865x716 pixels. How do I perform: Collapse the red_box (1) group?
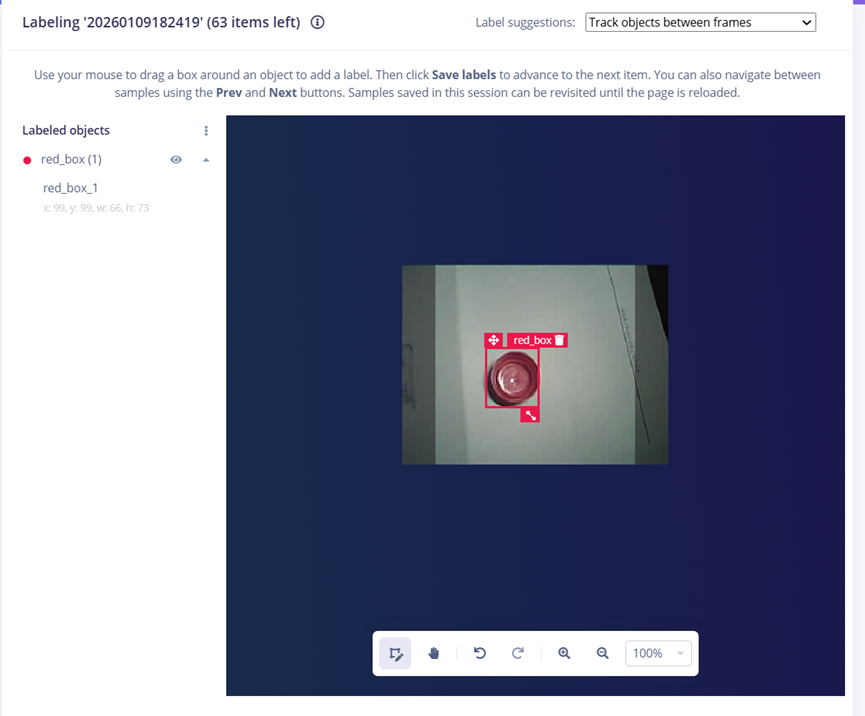click(206, 159)
